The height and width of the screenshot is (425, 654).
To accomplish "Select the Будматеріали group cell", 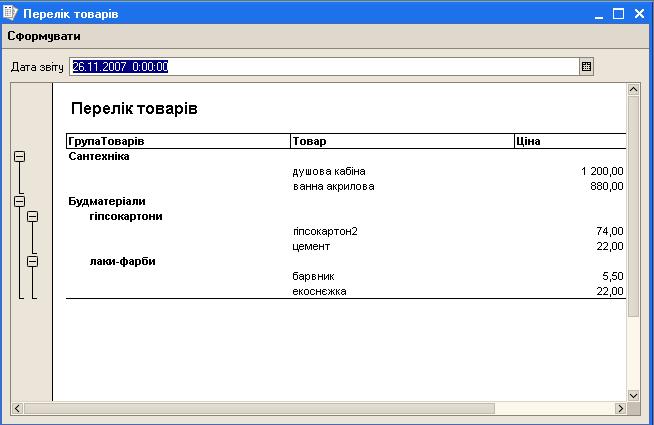I will [107, 201].
